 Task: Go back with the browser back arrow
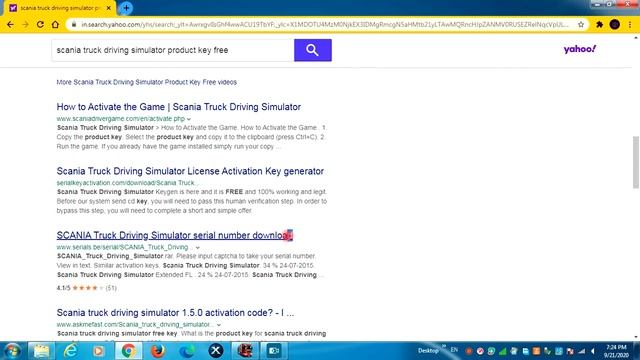tap(10, 24)
